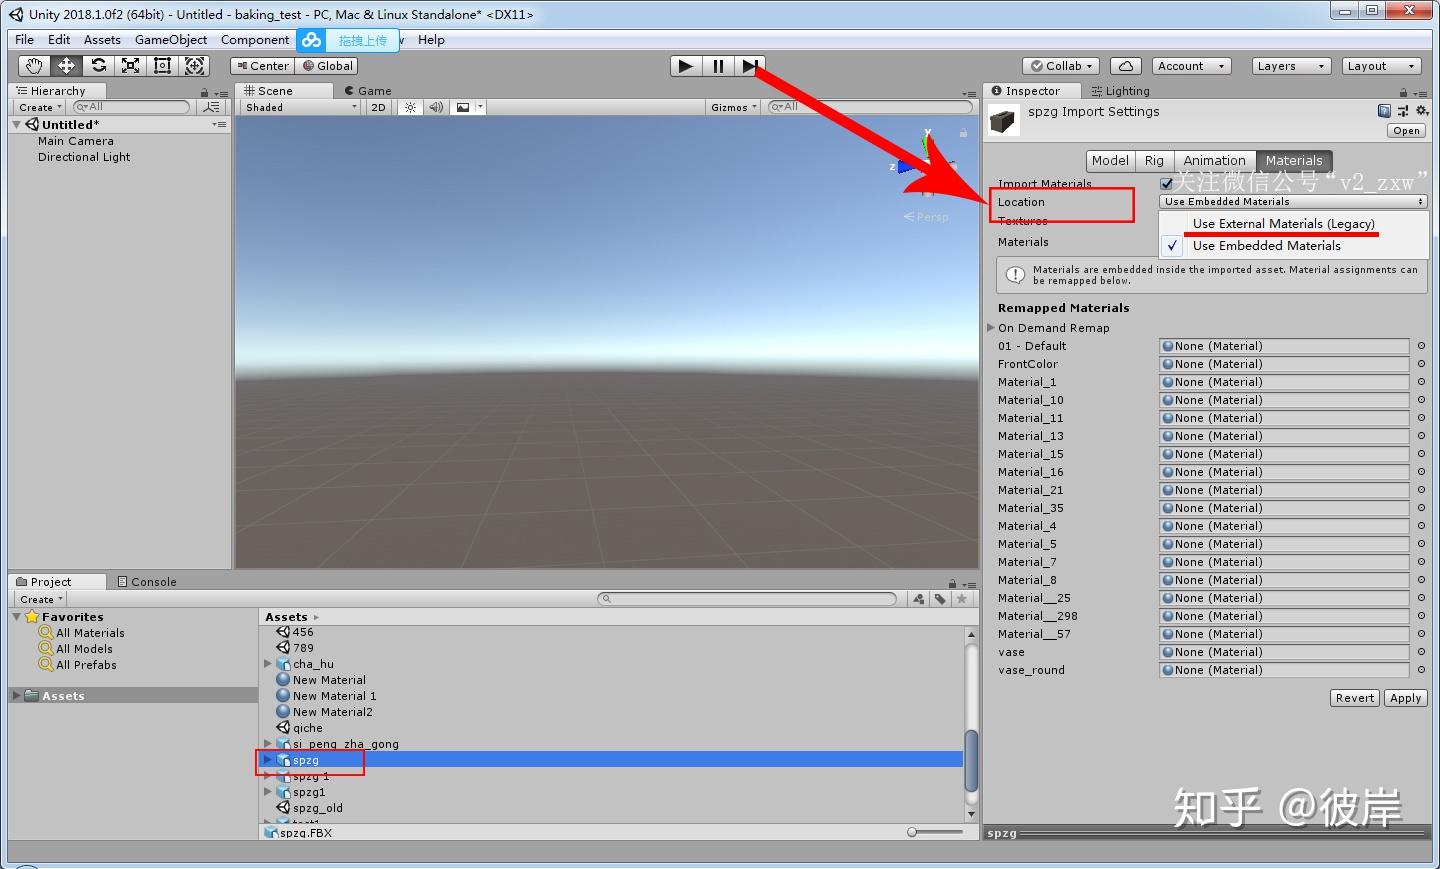
Task: Switch to the Lighting tab
Action: pyautogui.click(x=1120, y=91)
